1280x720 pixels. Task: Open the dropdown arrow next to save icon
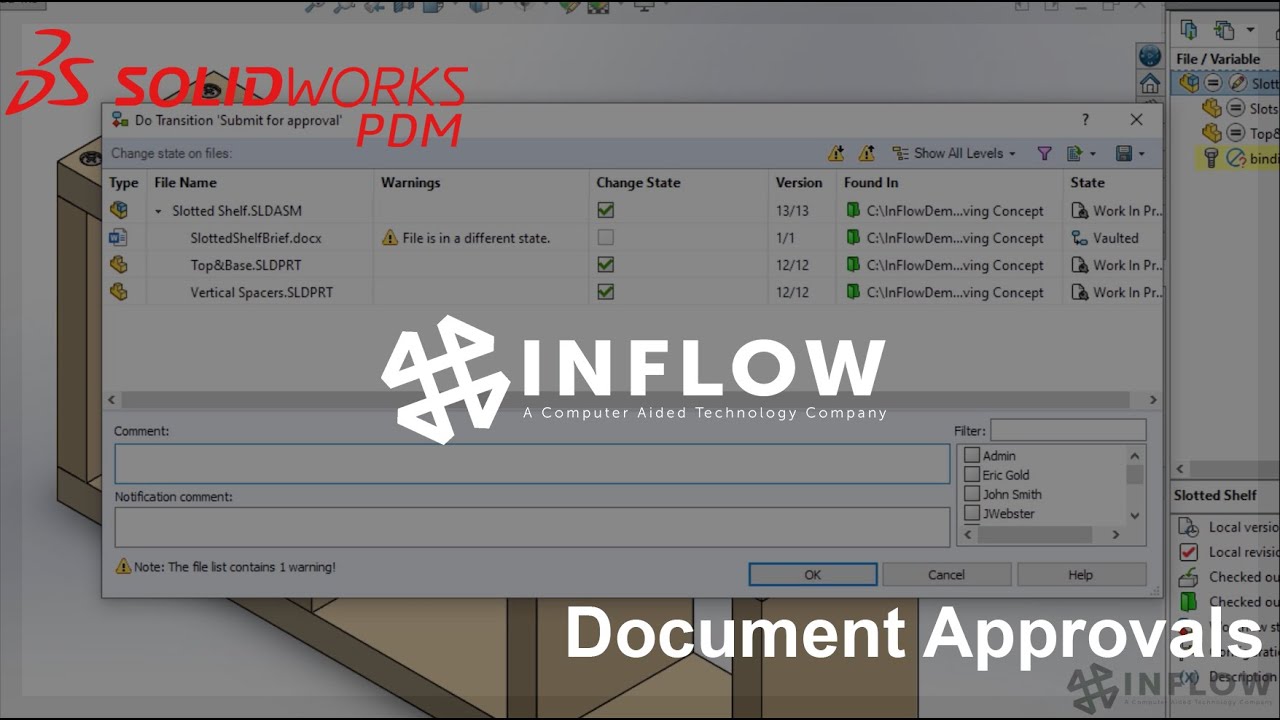1142,154
